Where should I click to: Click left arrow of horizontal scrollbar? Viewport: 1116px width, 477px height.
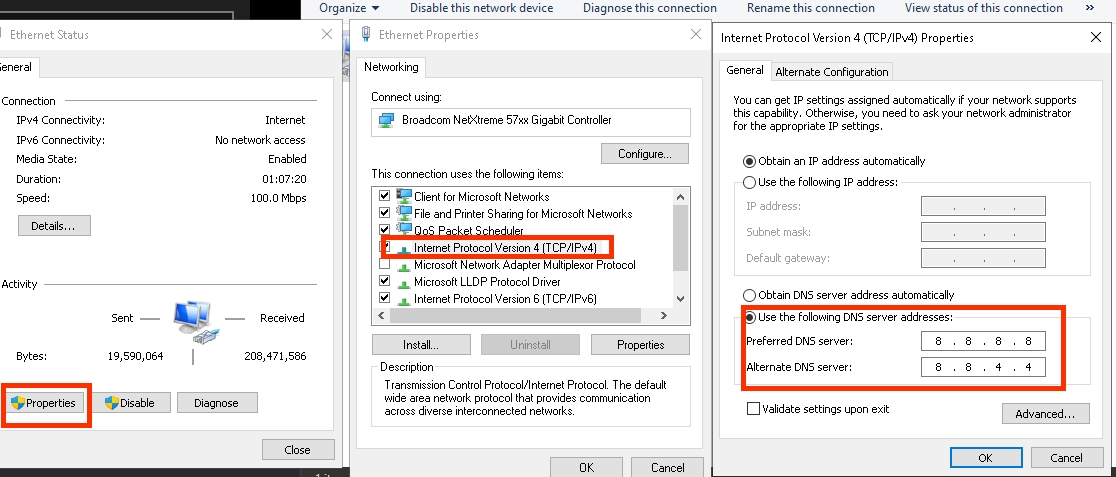tap(379, 315)
